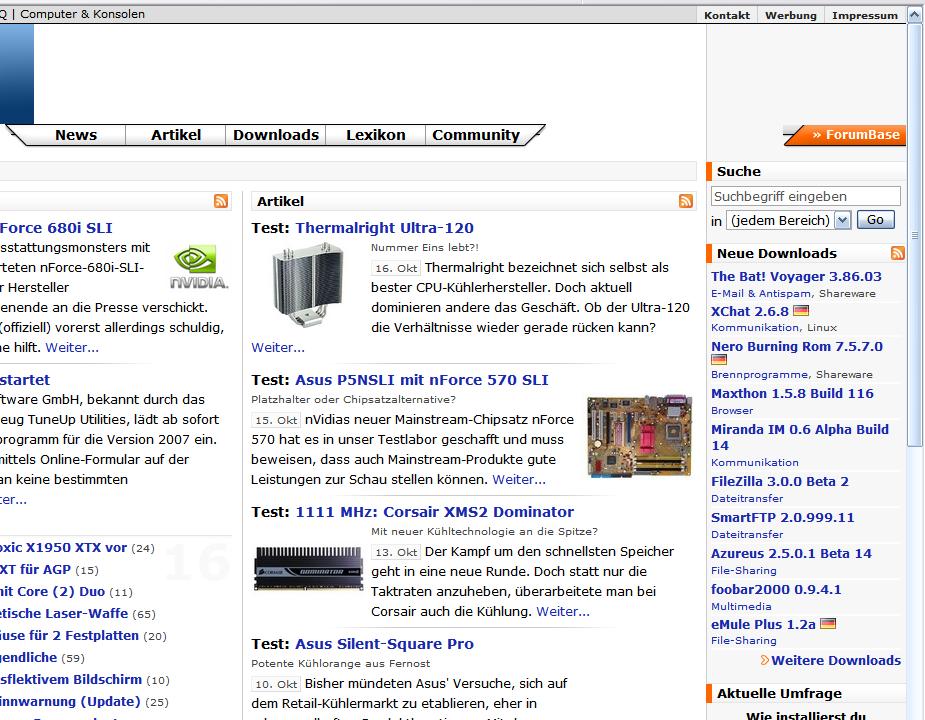The height and width of the screenshot is (720, 925).
Task: Click the Thermalright cooler thumbnail
Action: click(x=307, y=285)
